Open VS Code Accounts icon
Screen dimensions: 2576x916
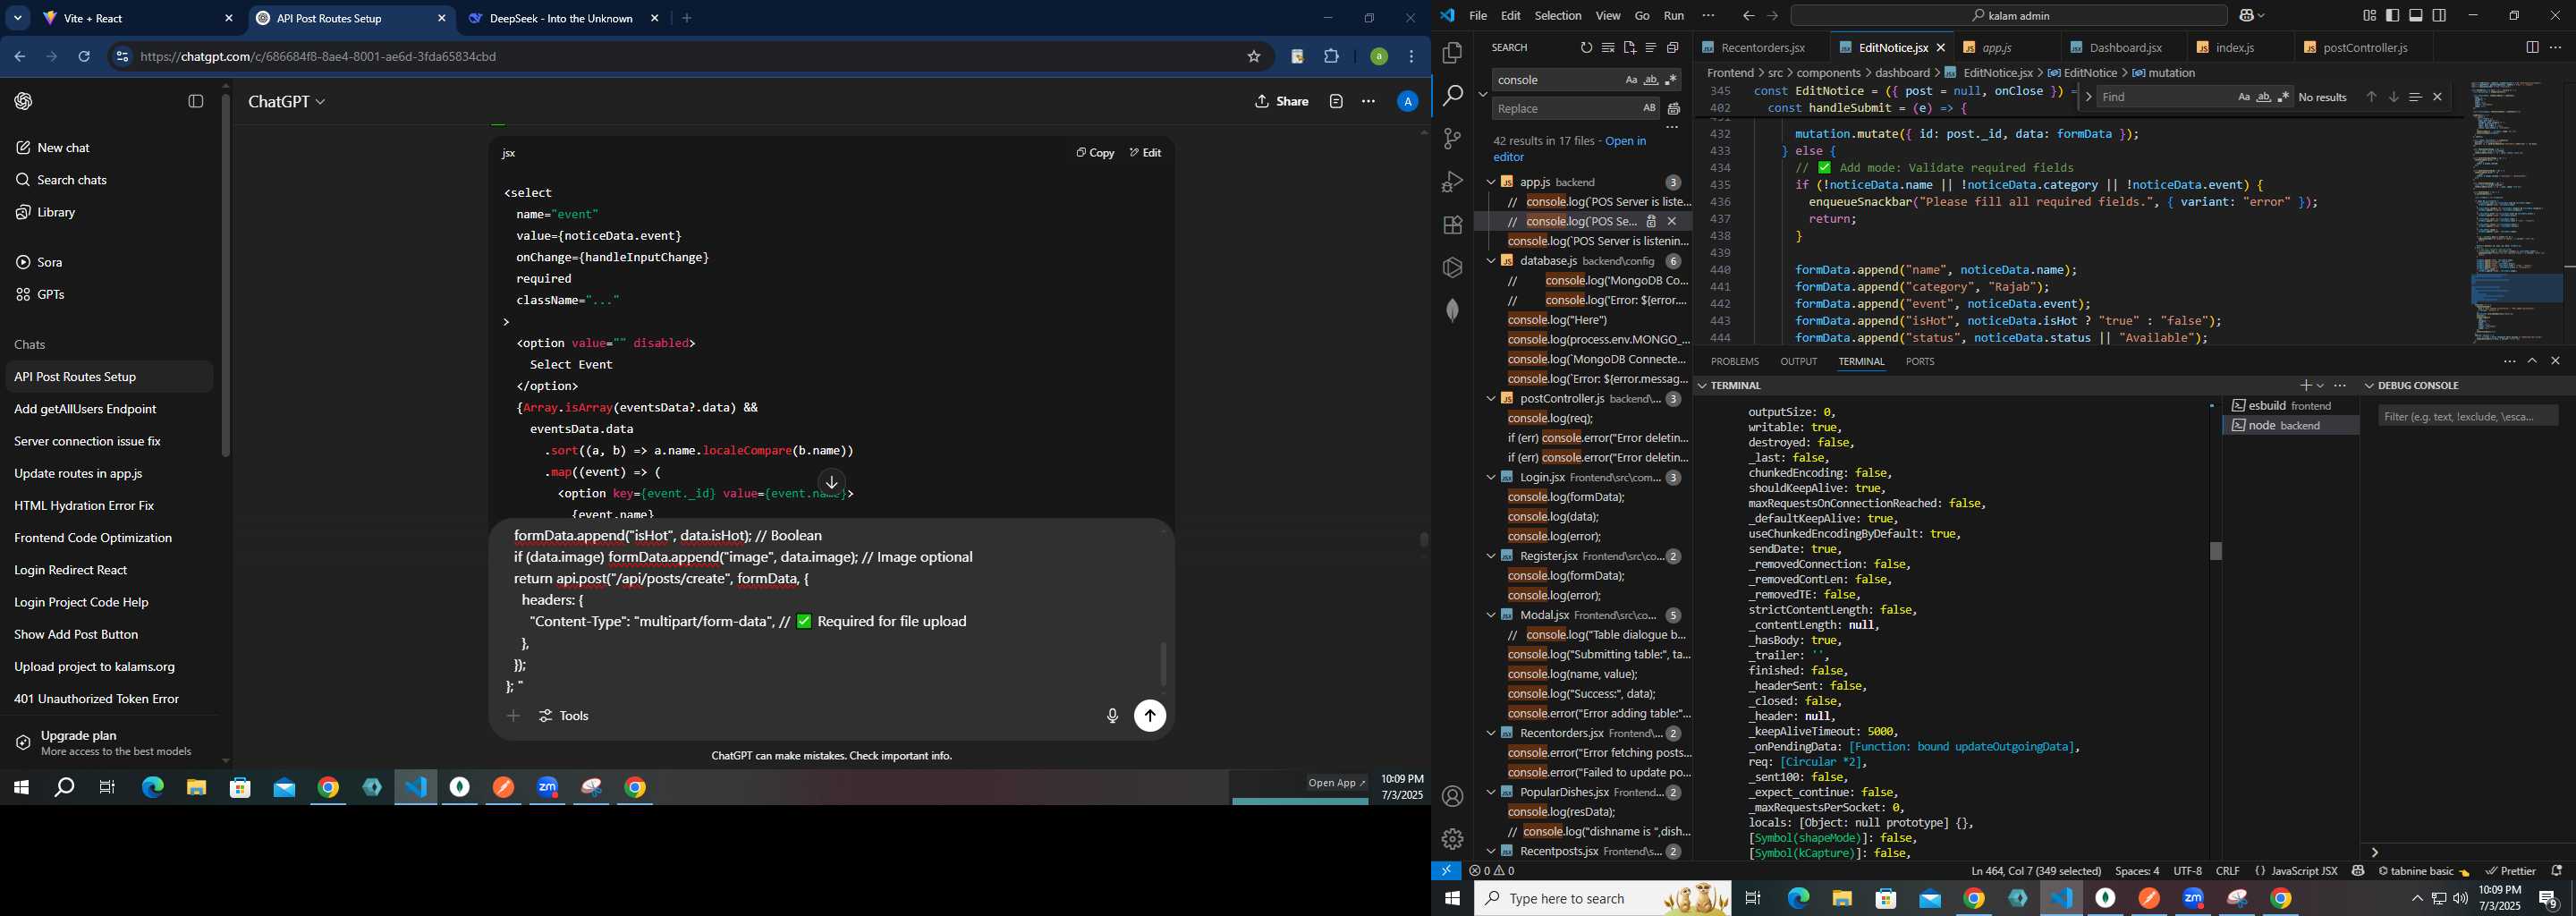pyautogui.click(x=1452, y=796)
